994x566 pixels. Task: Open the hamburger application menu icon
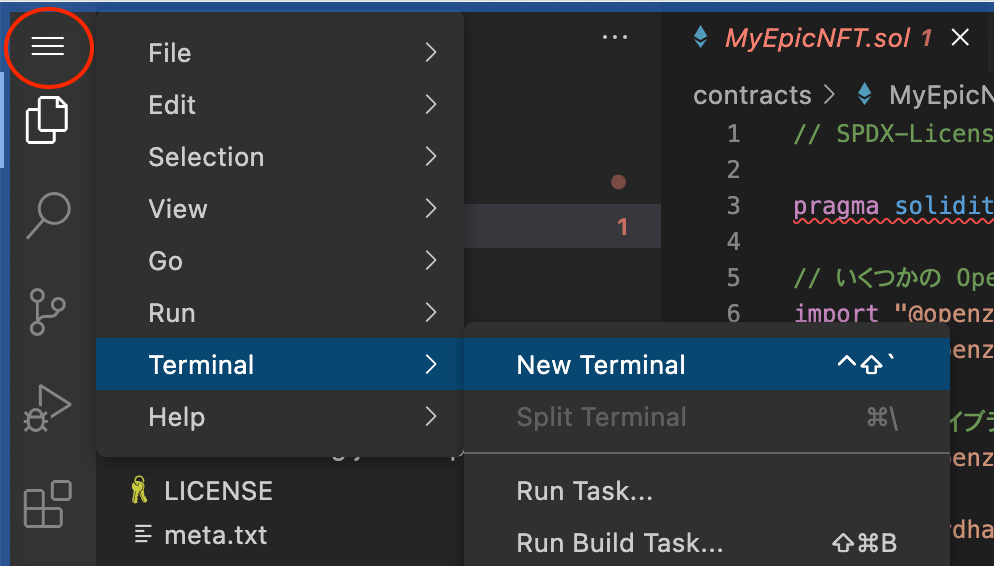(x=48, y=46)
